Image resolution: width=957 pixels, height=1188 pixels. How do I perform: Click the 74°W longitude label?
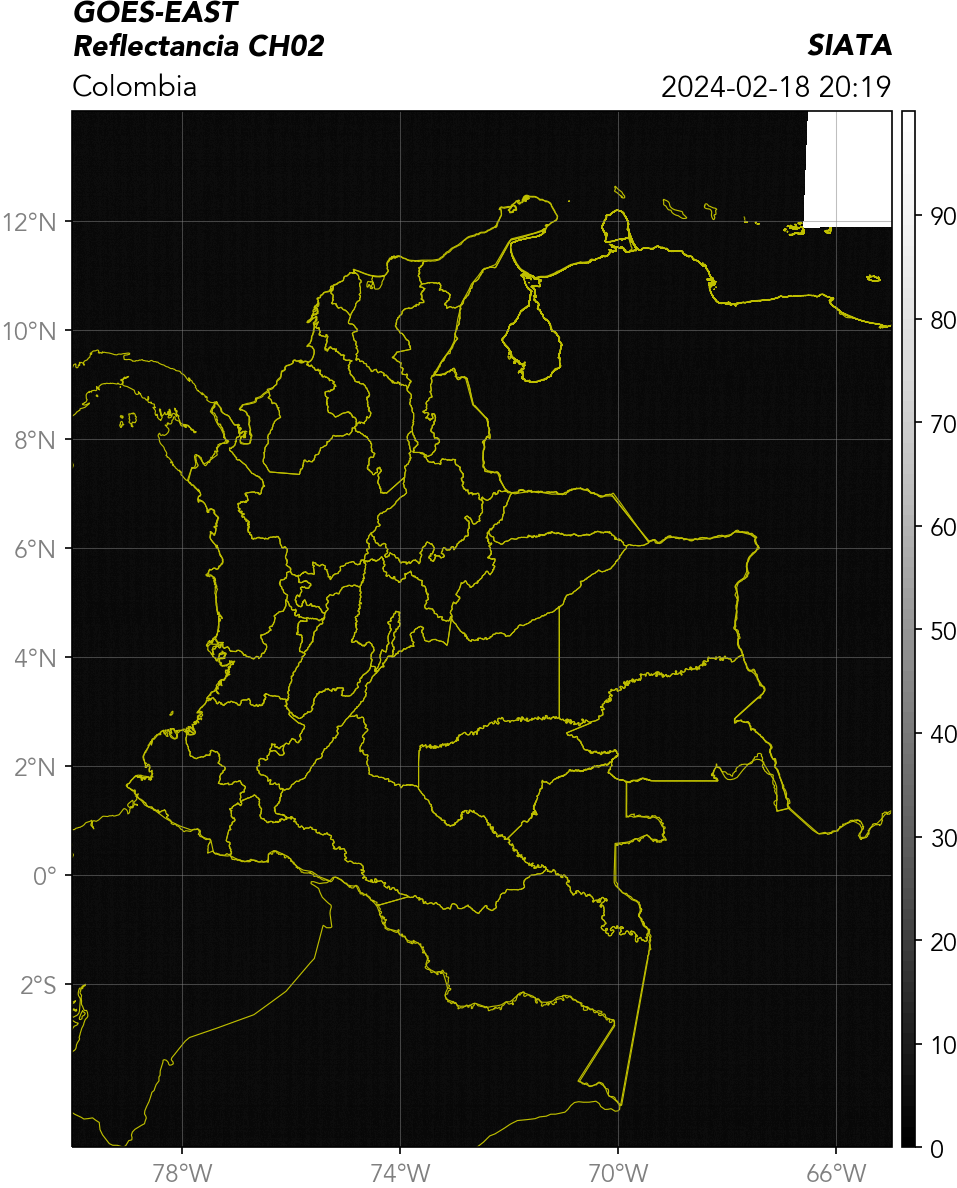(x=400, y=1174)
